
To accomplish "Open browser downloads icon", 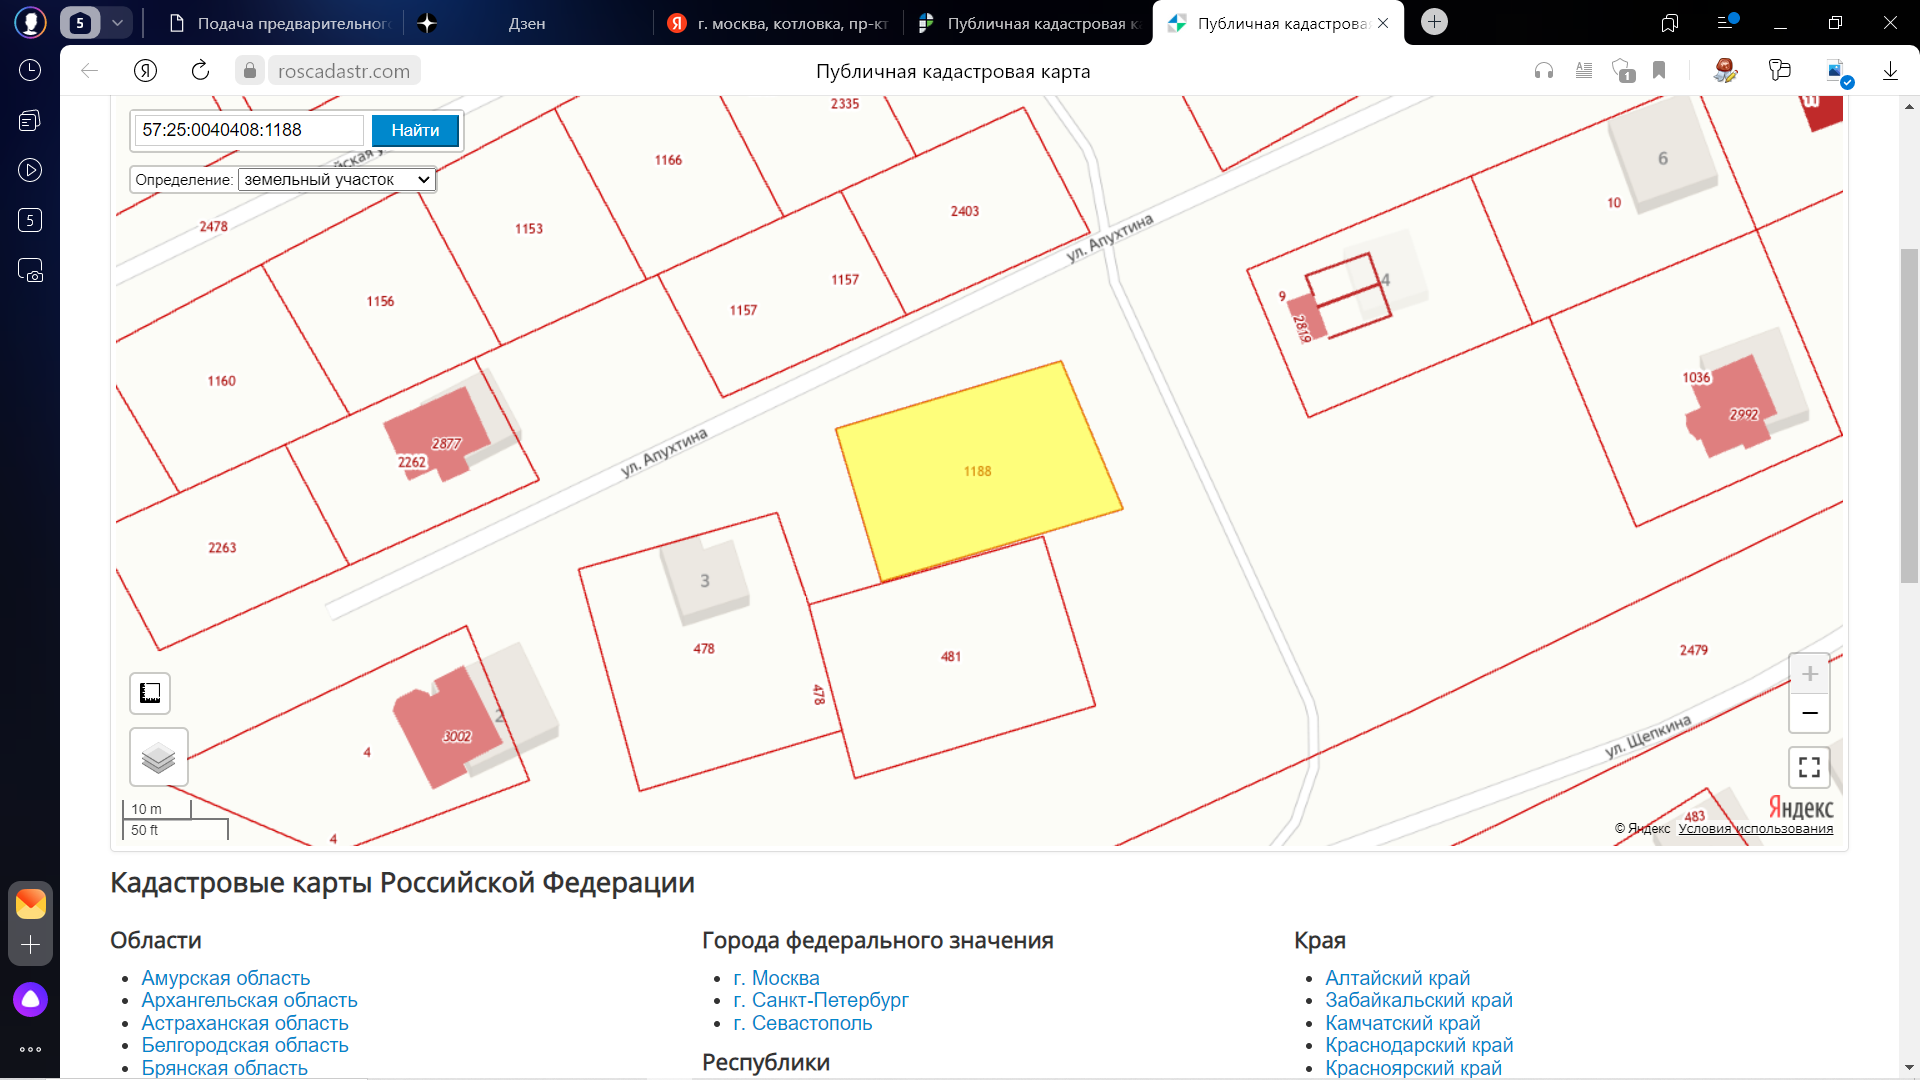I will click(x=1890, y=70).
